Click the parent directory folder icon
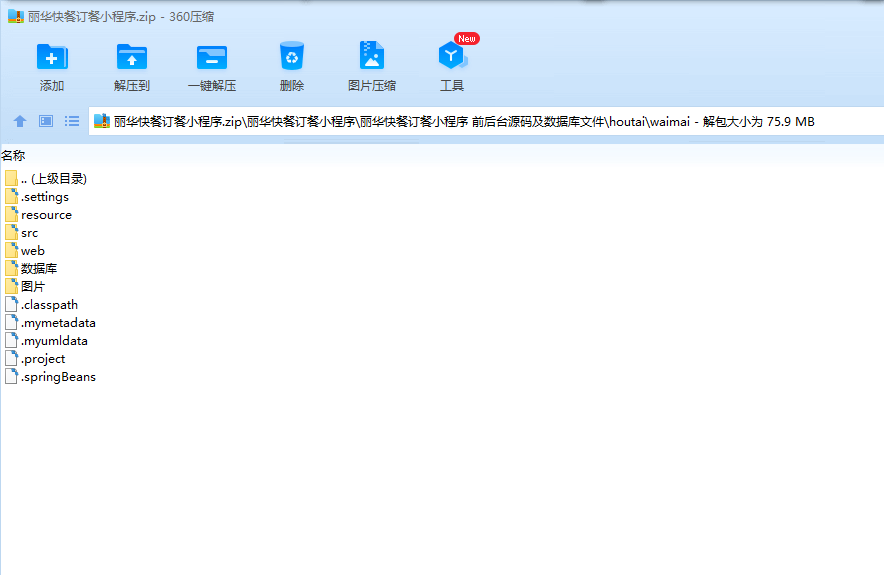Image resolution: width=884 pixels, height=575 pixels. [x=11, y=179]
